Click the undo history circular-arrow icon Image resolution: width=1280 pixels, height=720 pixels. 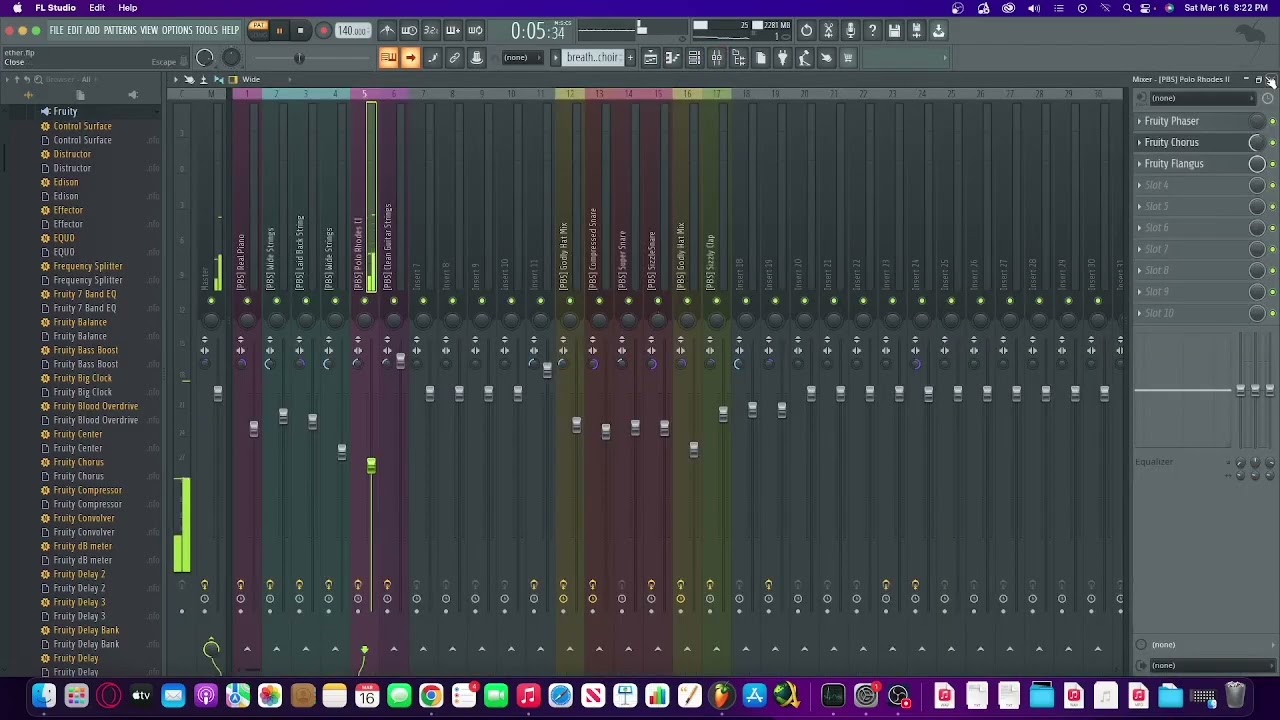[x=806, y=31]
